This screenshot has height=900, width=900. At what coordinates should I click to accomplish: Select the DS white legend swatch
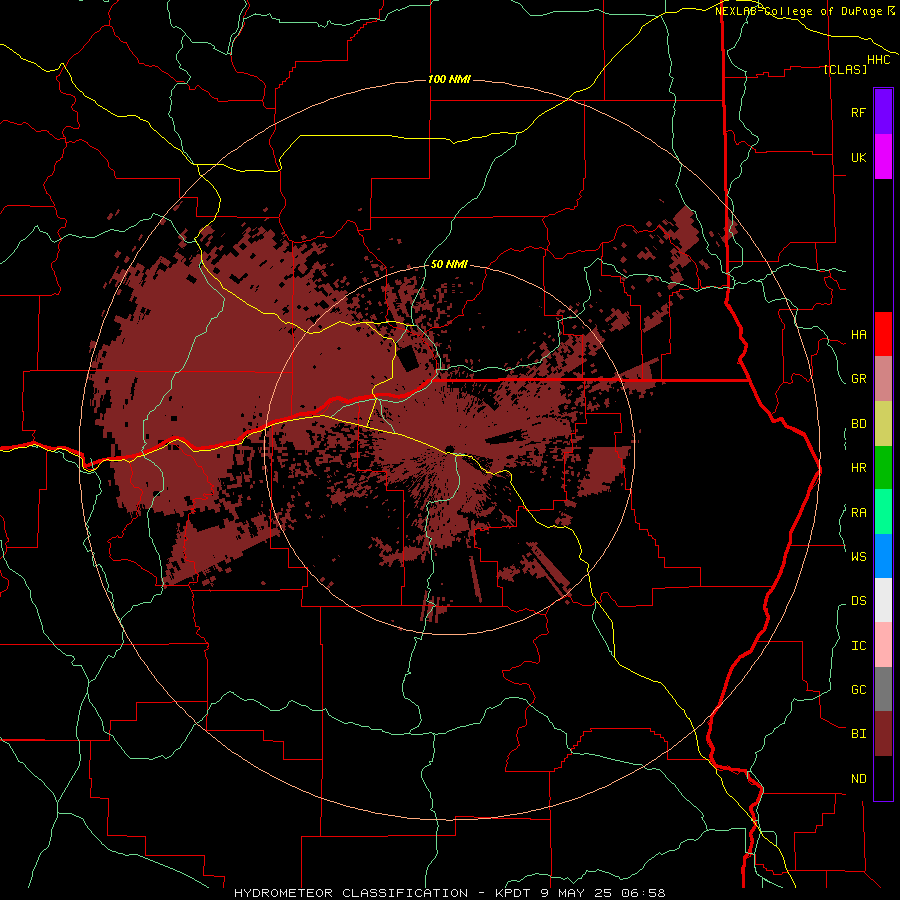883,600
